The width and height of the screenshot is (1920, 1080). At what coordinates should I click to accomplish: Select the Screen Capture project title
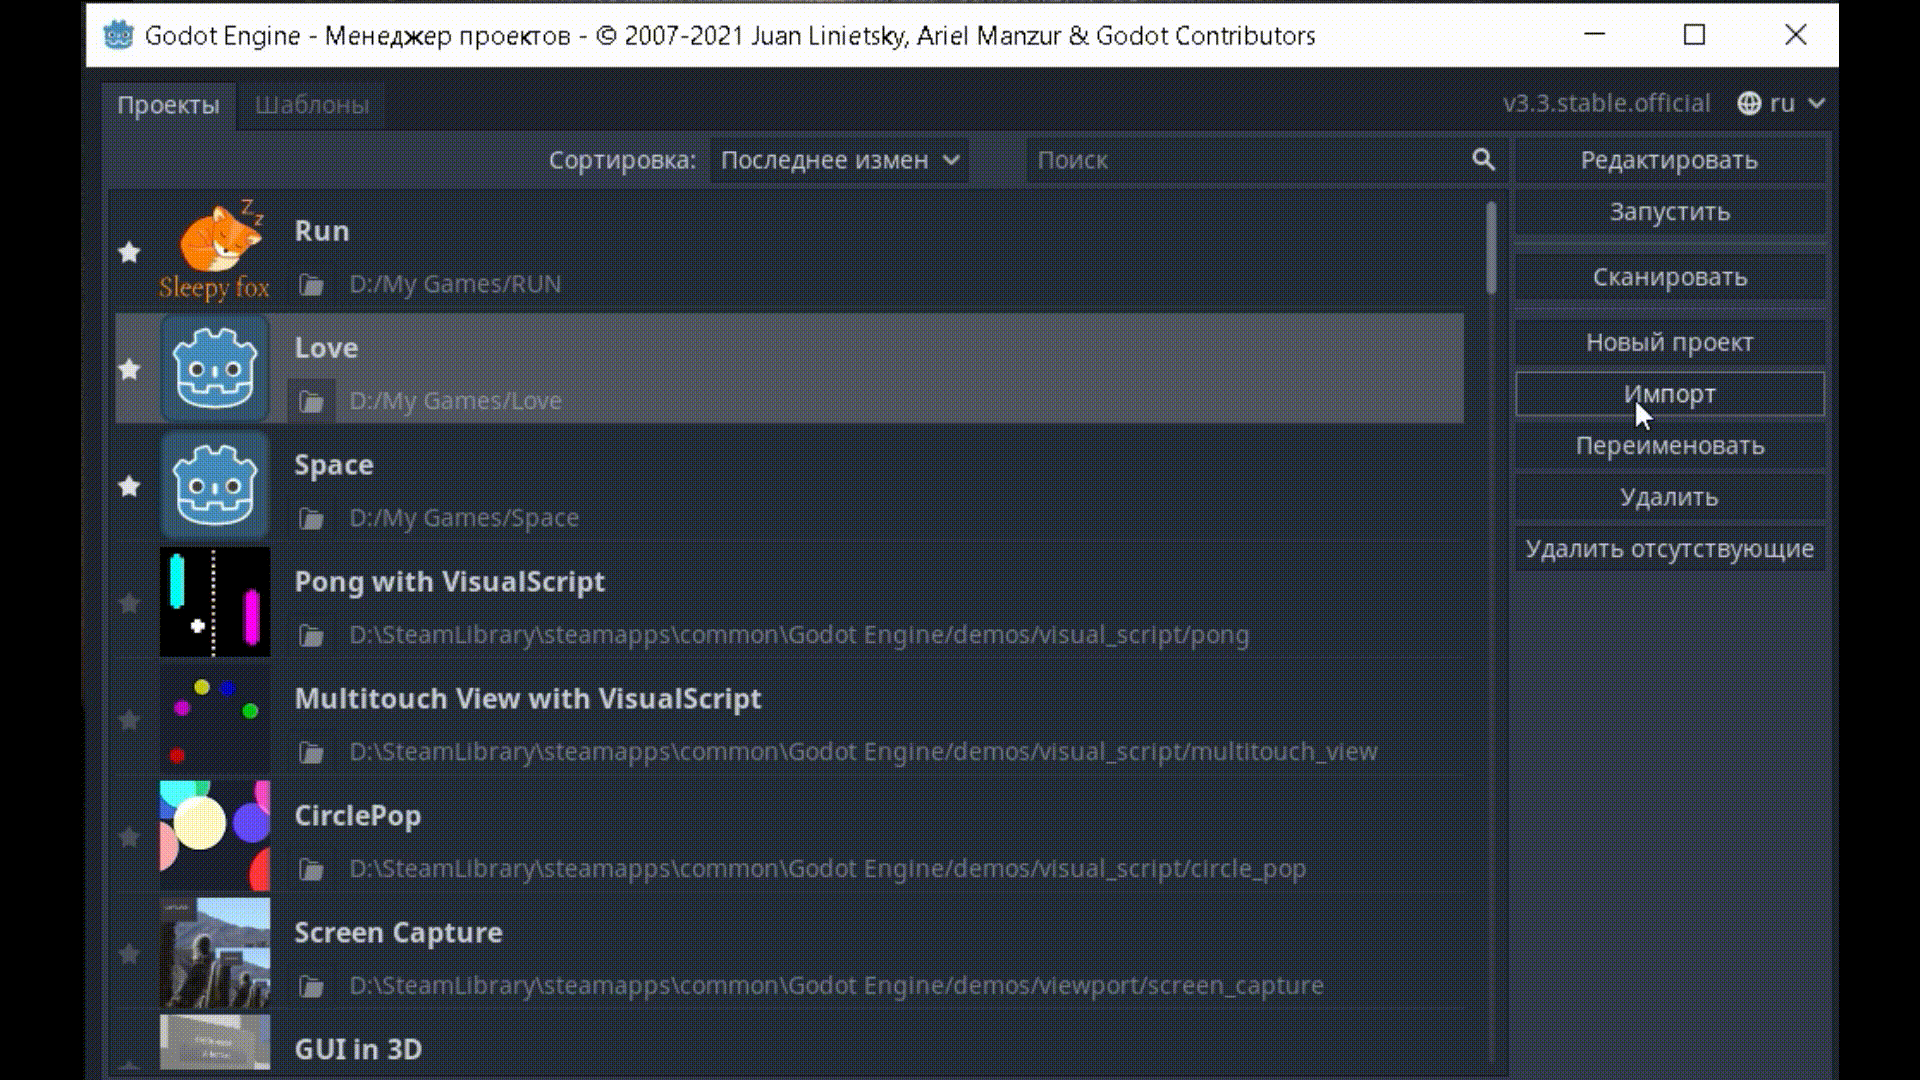[398, 933]
